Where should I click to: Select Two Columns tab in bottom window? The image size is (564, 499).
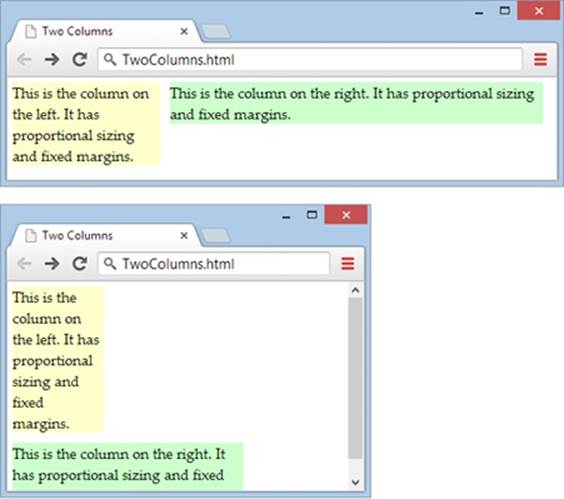coord(105,235)
